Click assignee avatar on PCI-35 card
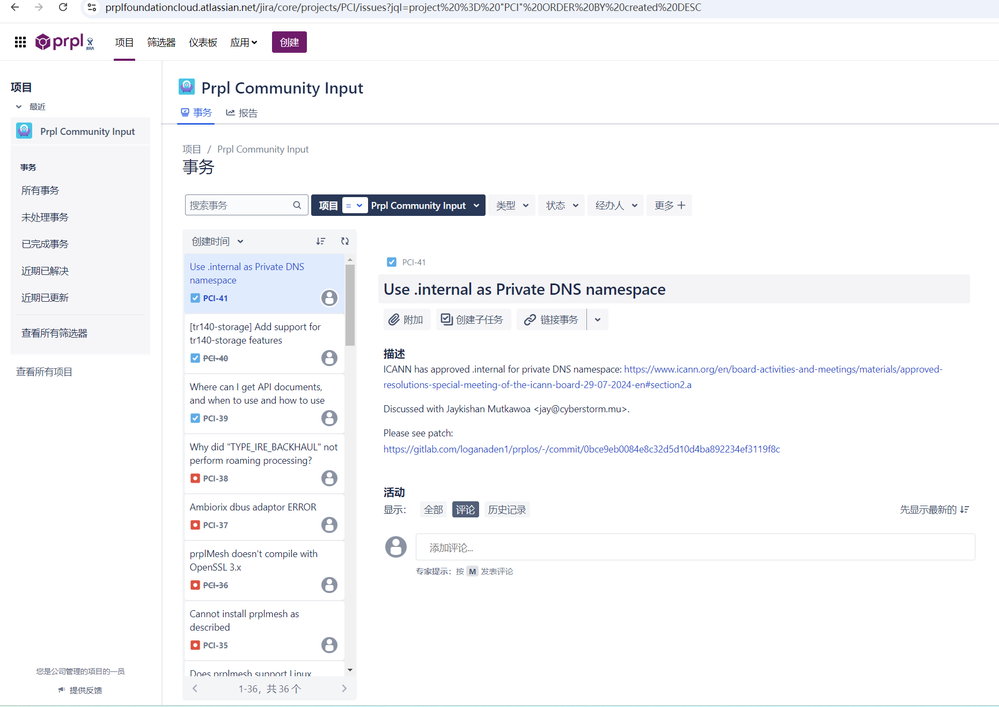Screen dimensions: 999x707 click(x=329, y=645)
